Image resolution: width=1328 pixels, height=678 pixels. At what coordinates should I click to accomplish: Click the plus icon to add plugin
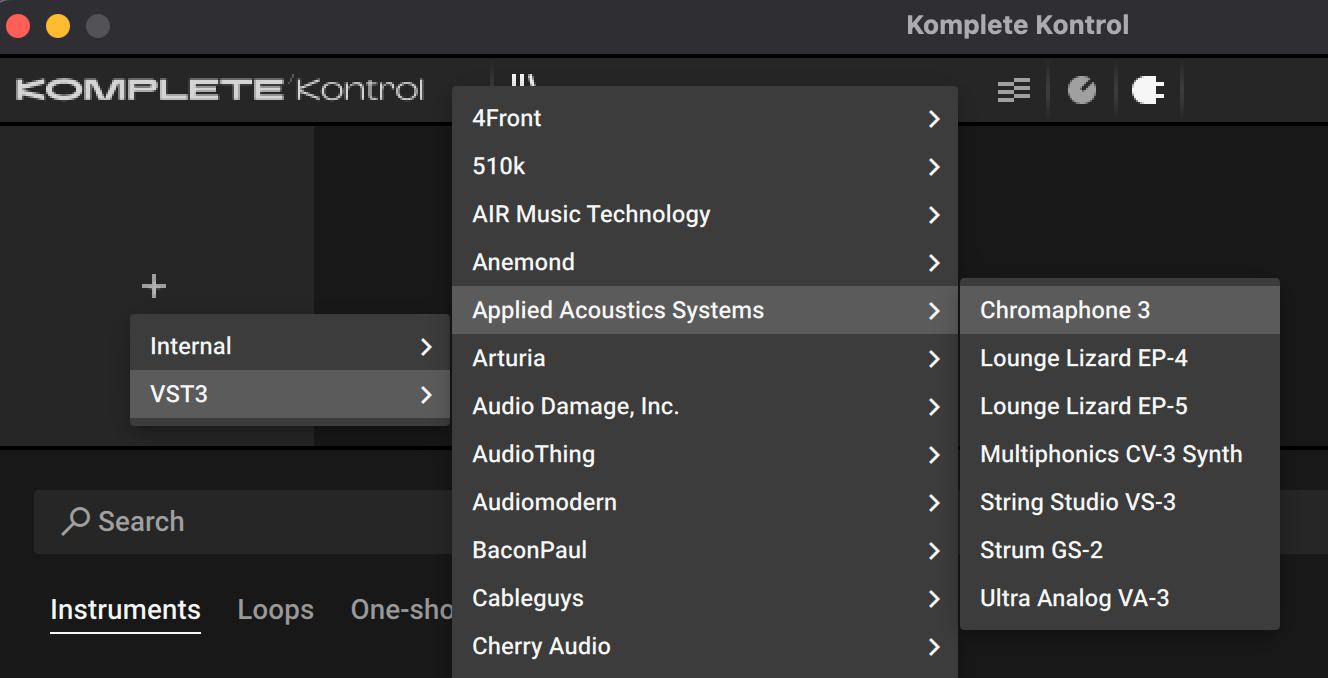click(153, 287)
